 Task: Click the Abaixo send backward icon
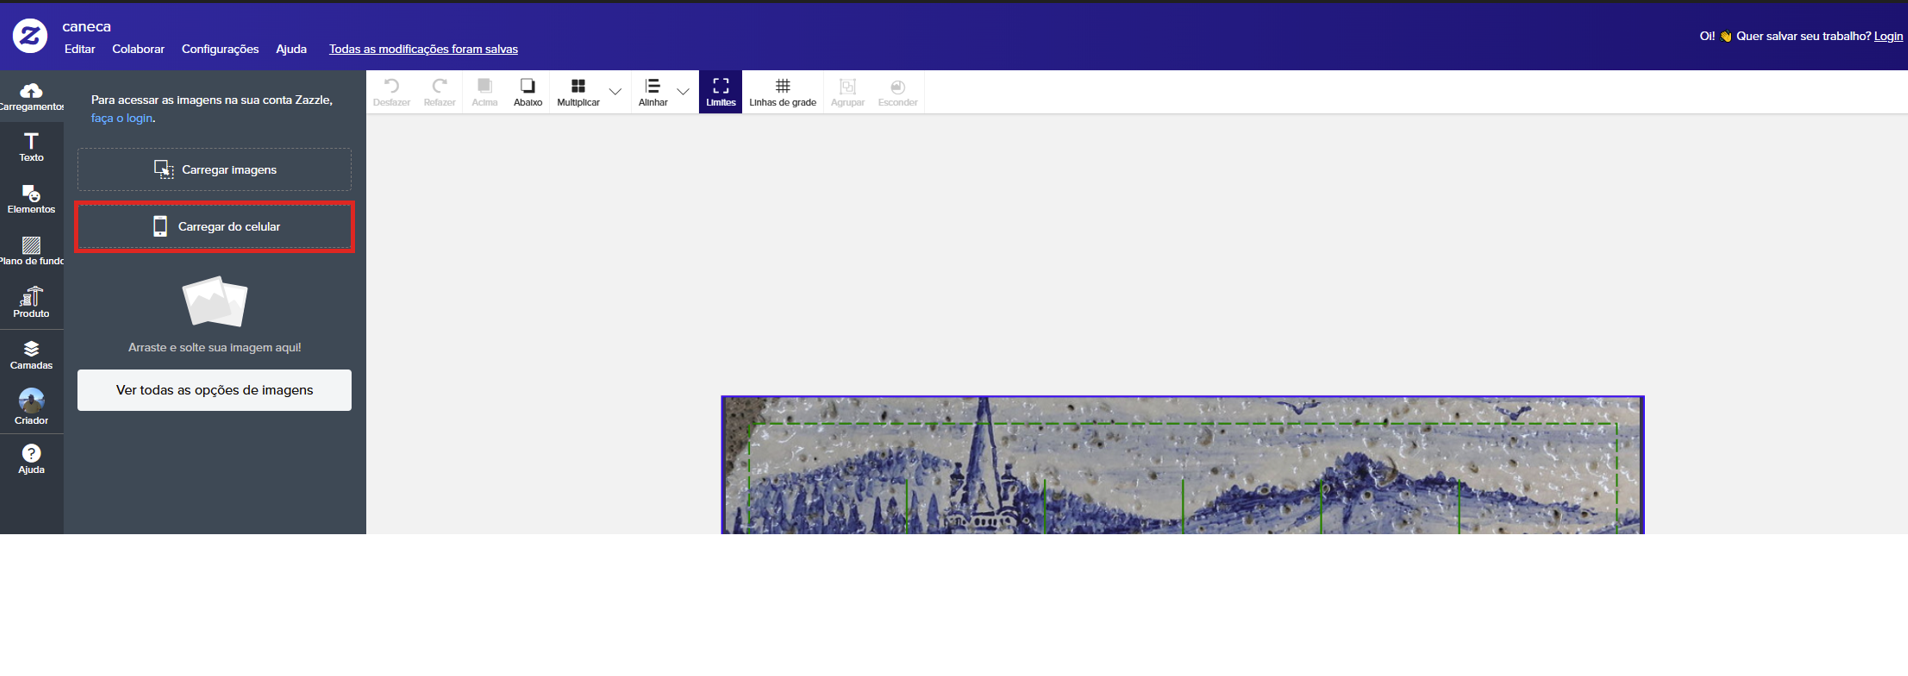[x=527, y=92]
